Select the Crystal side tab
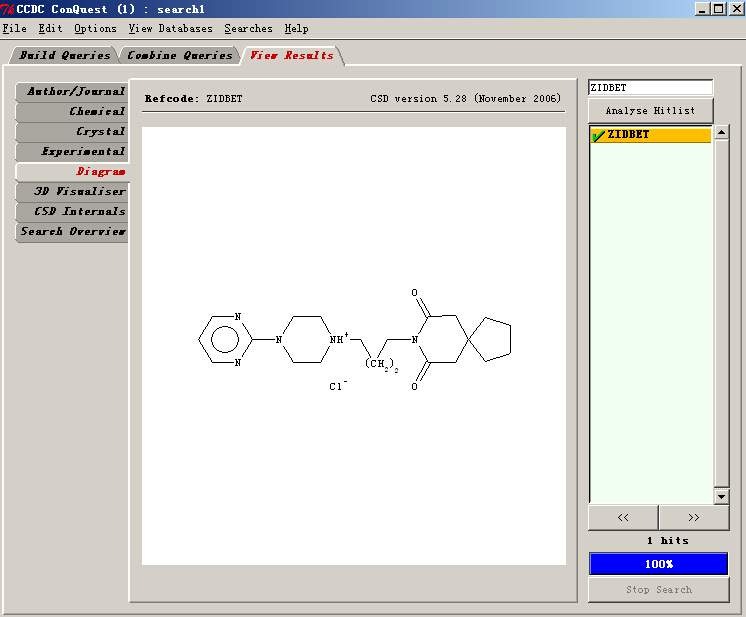Screen dimensions: 746x617 pyautogui.click(x=100, y=132)
